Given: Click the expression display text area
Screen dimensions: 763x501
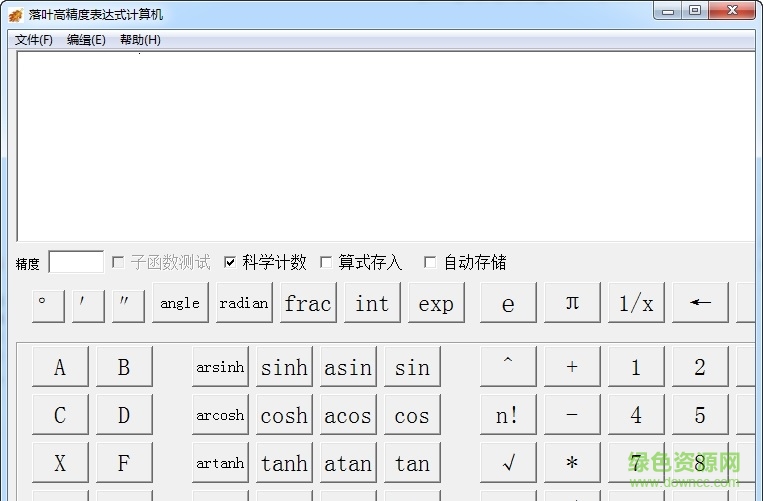Looking at the screenshot, I should 386,146.
